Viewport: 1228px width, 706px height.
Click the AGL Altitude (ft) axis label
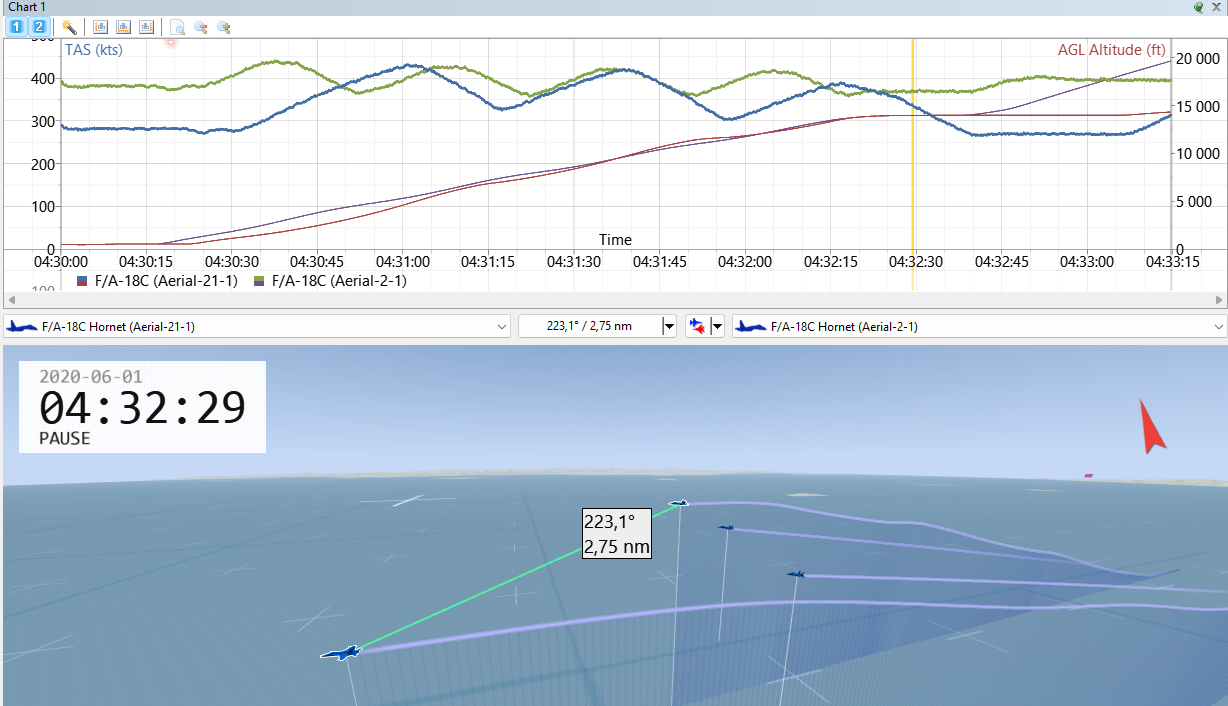click(1112, 50)
